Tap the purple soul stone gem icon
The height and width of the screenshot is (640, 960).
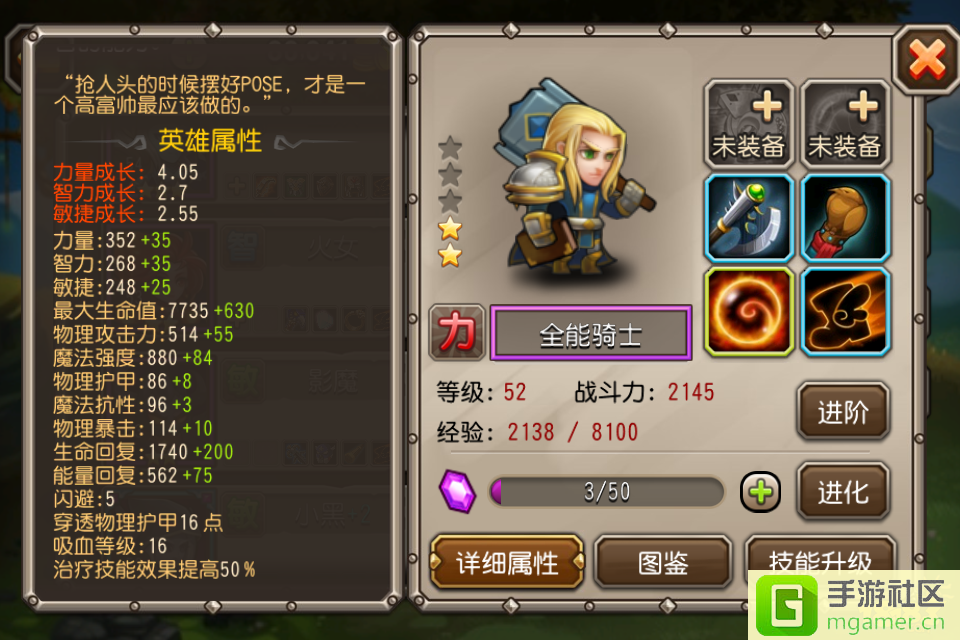(457, 491)
